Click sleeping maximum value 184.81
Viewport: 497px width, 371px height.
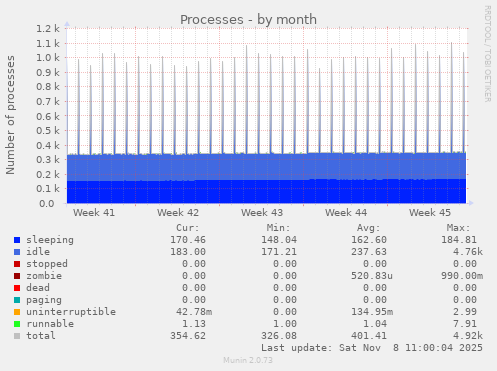click(459, 240)
